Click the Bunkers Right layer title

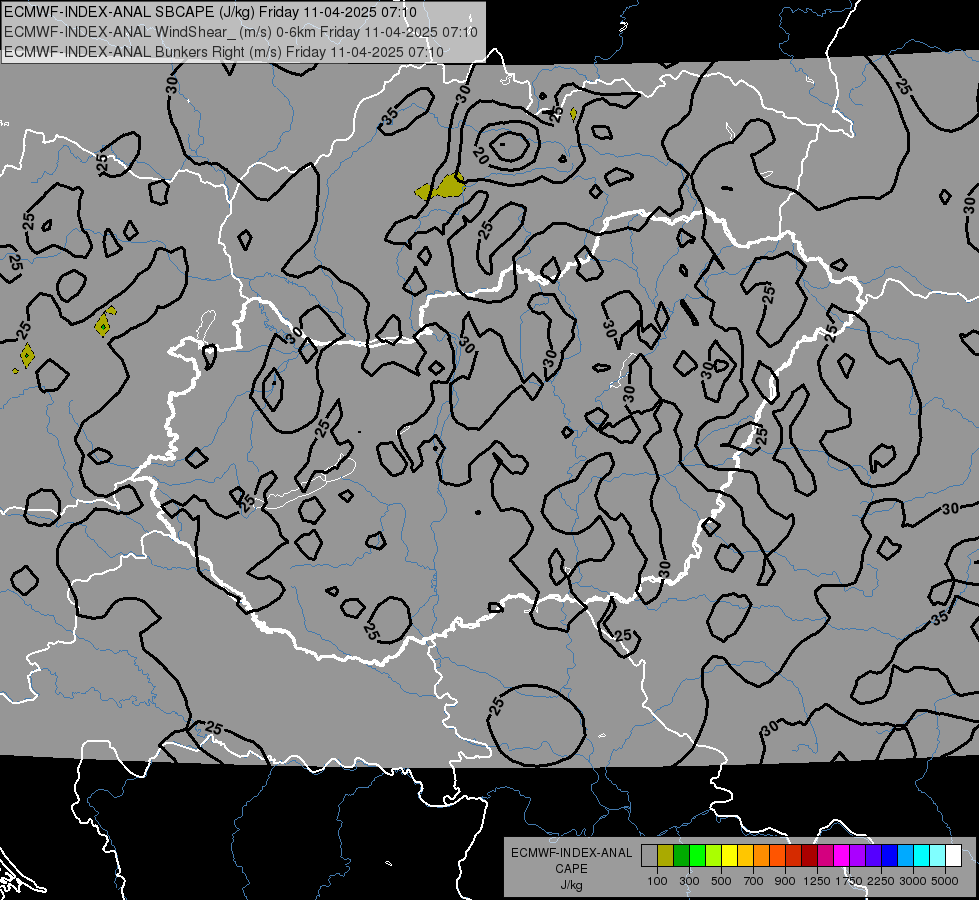pos(224,52)
